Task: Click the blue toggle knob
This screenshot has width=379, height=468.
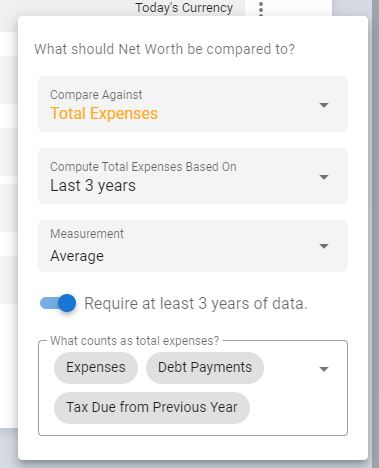Action: [x=67, y=303]
